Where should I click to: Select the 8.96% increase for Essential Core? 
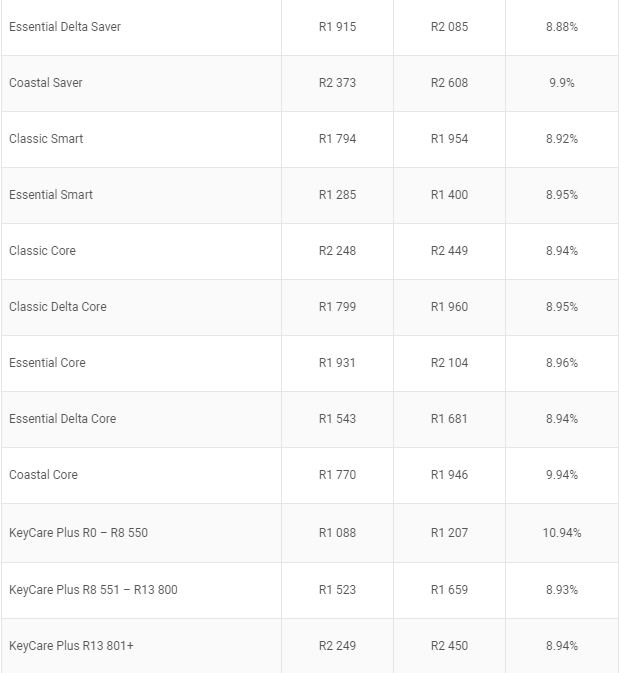(x=562, y=363)
